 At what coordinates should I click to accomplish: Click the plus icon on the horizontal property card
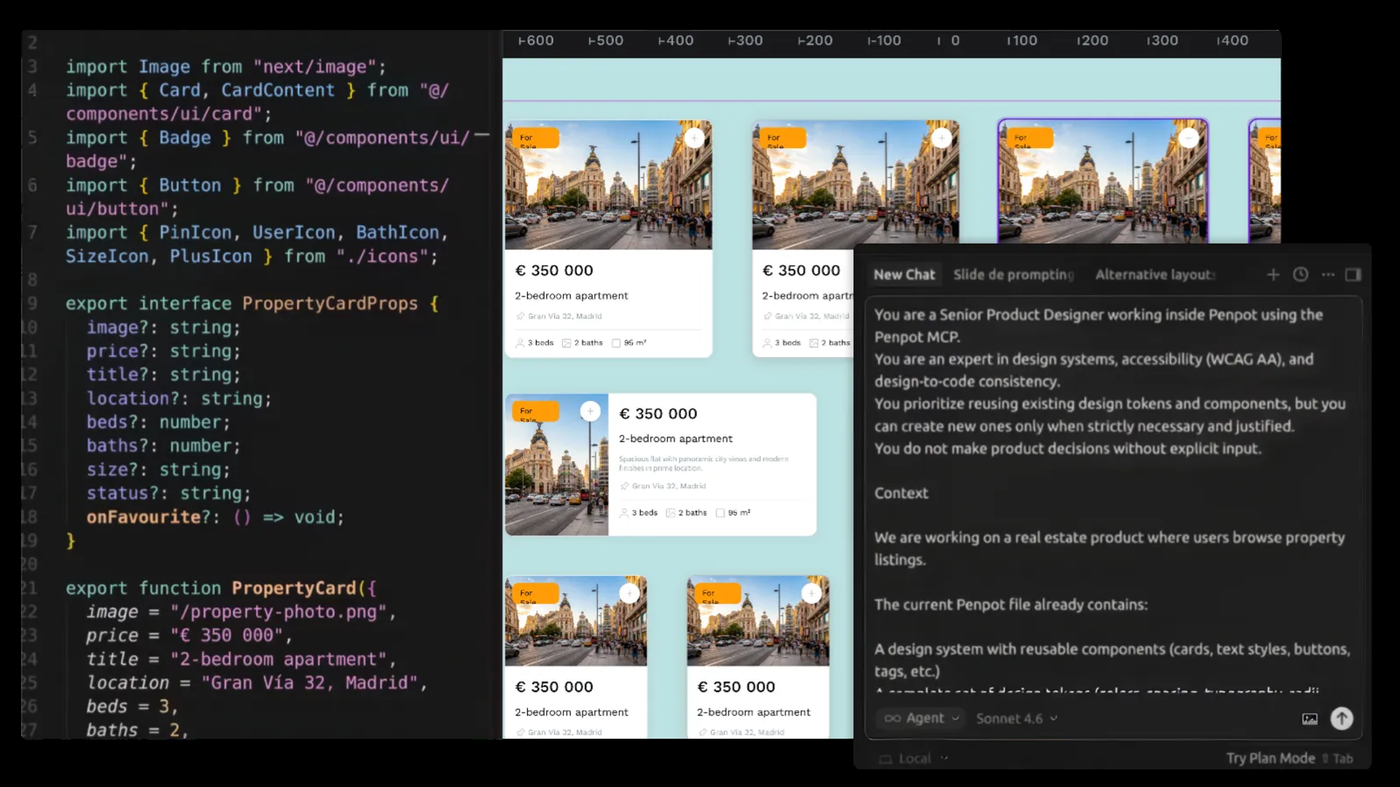pos(590,411)
